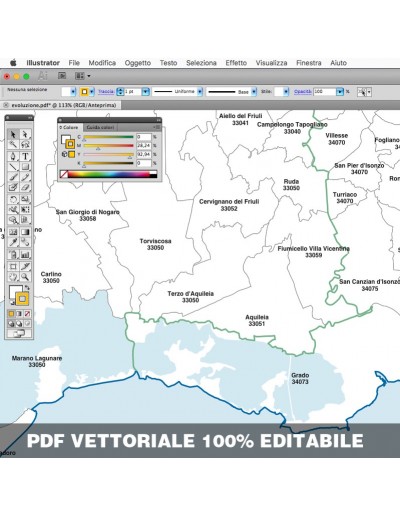Viewport: 400px width, 517px height.
Task: Select the Pen tool
Action: (x=13, y=156)
